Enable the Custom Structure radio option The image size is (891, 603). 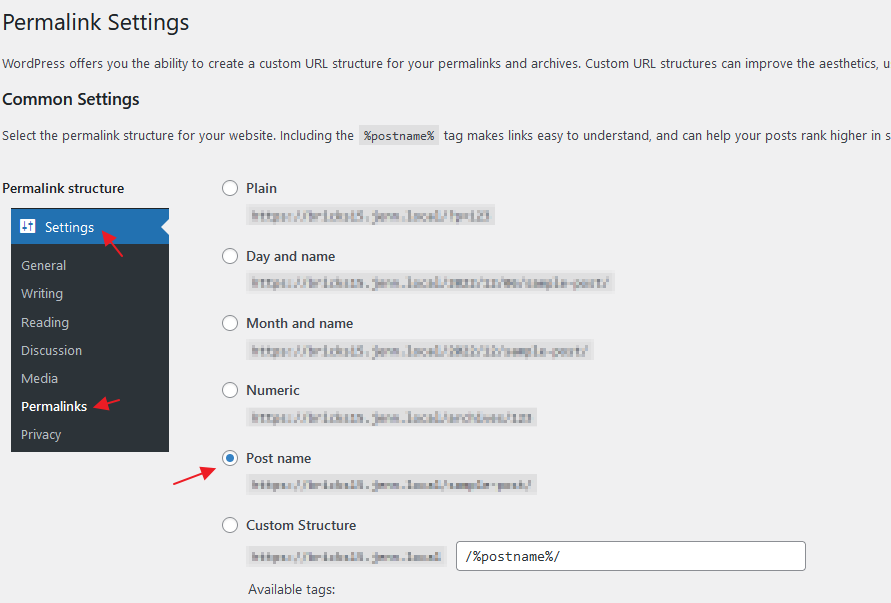[230, 525]
